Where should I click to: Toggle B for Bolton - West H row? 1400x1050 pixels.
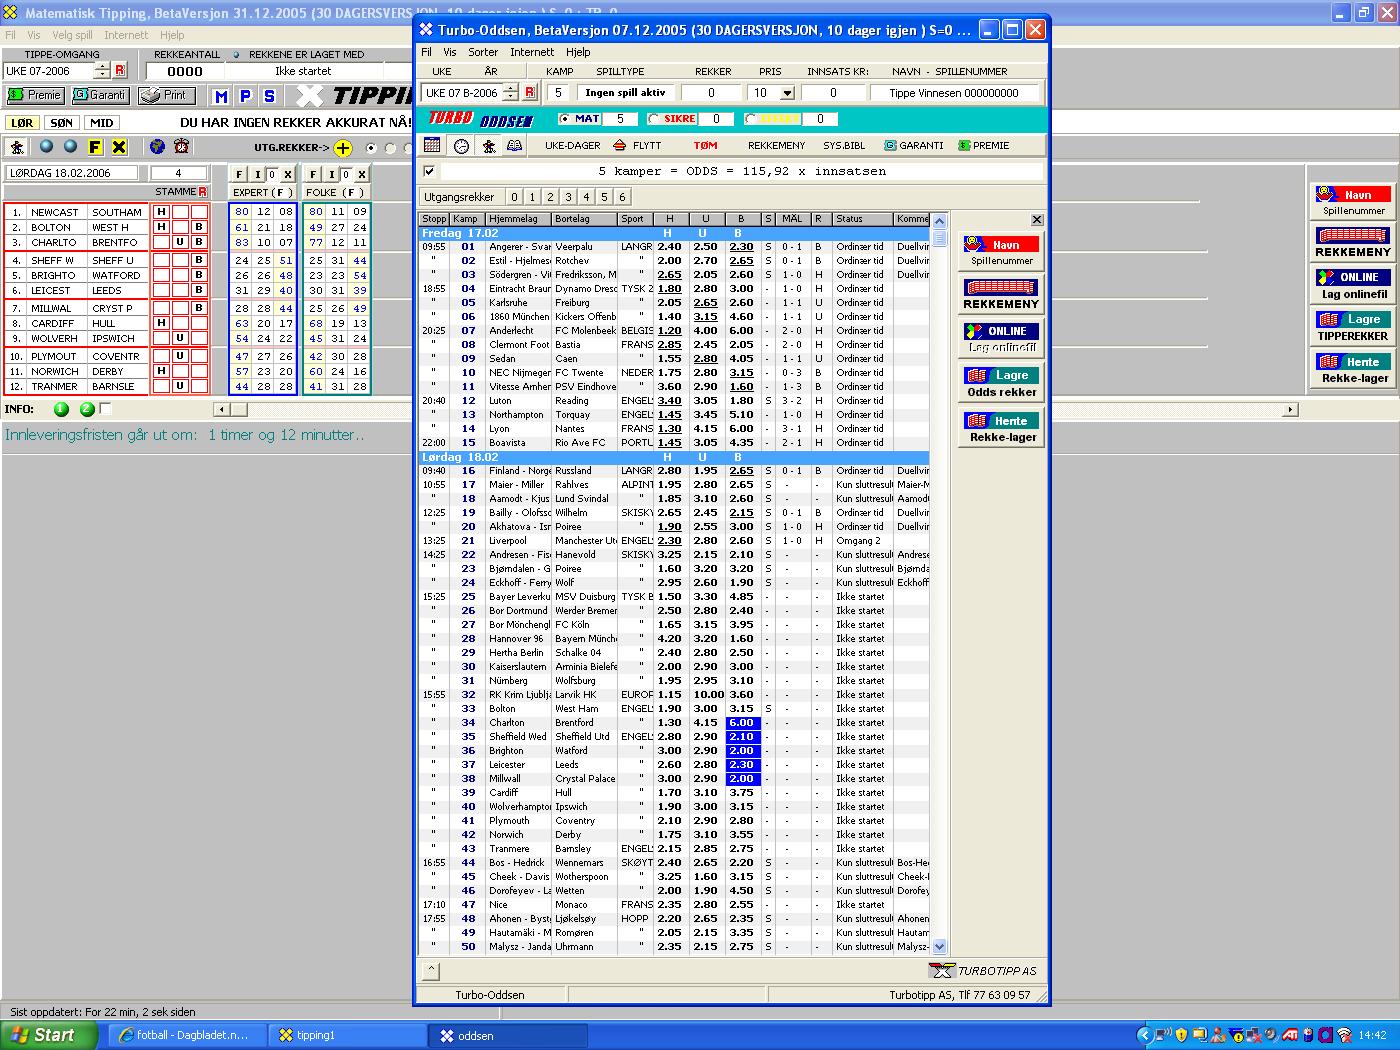pyautogui.click(x=199, y=227)
